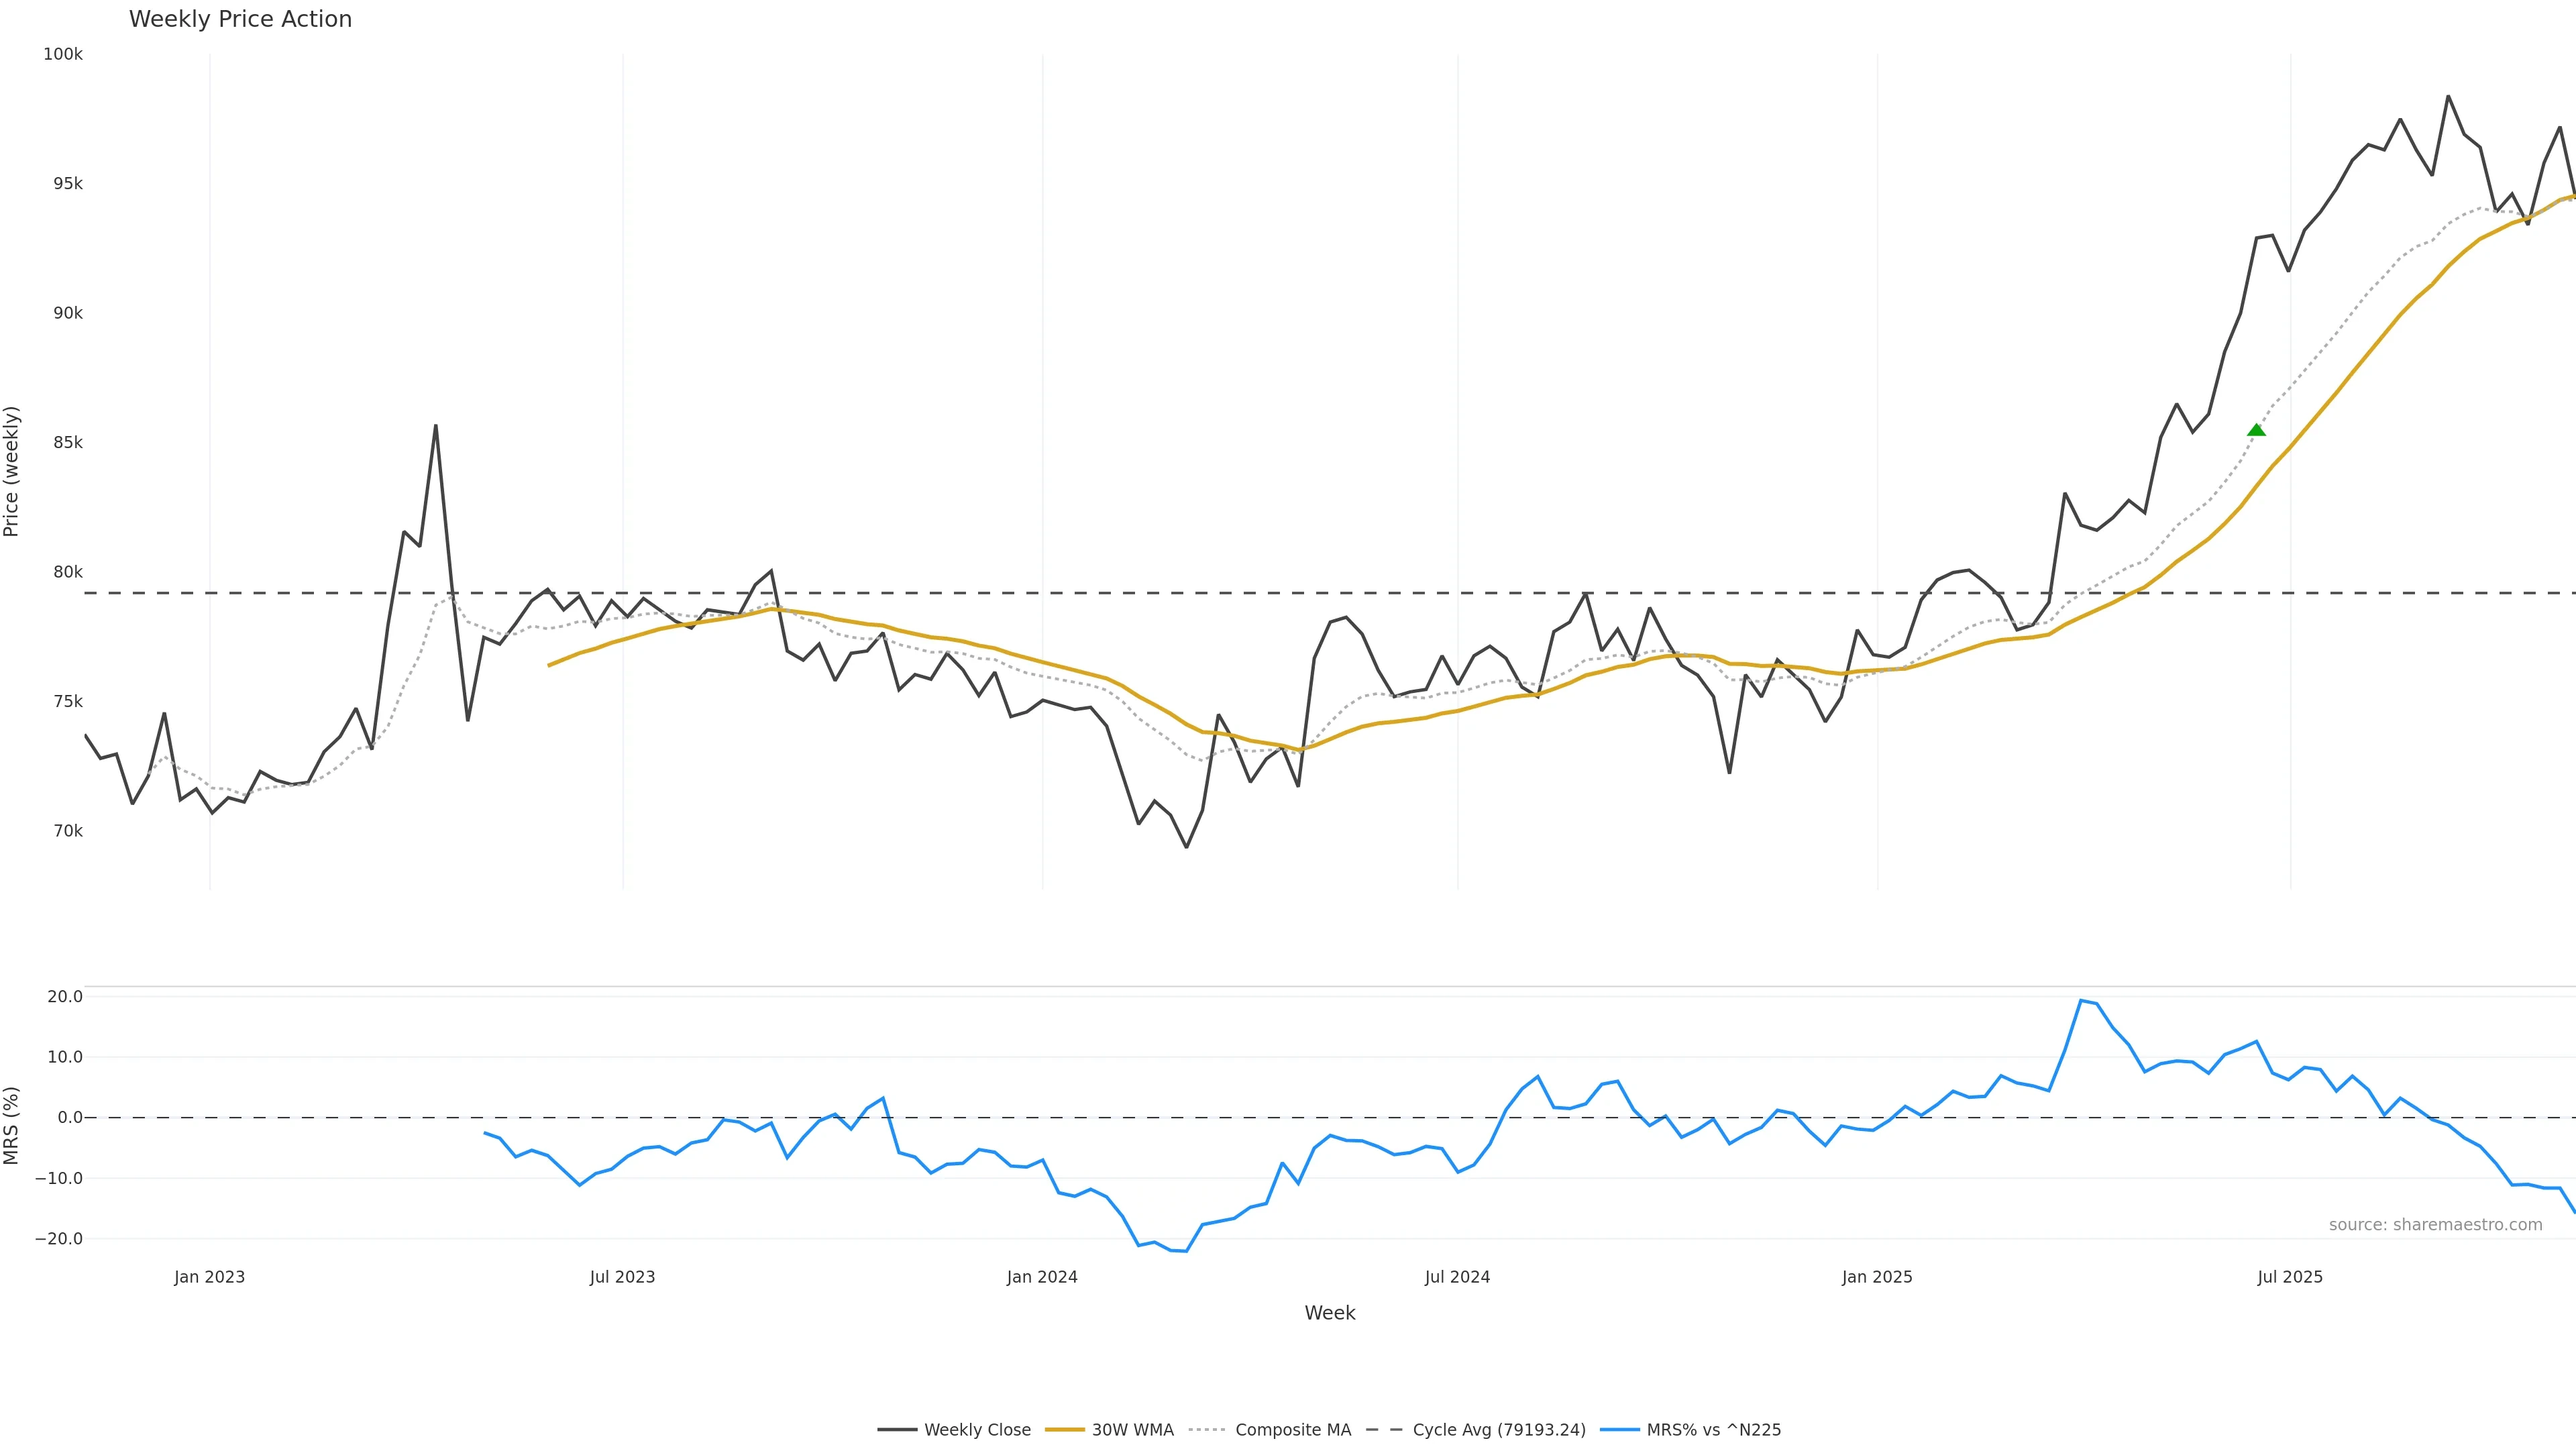Click the Week x-axis title
Screen dimensions: 2576x1449
point(1329,1313)
